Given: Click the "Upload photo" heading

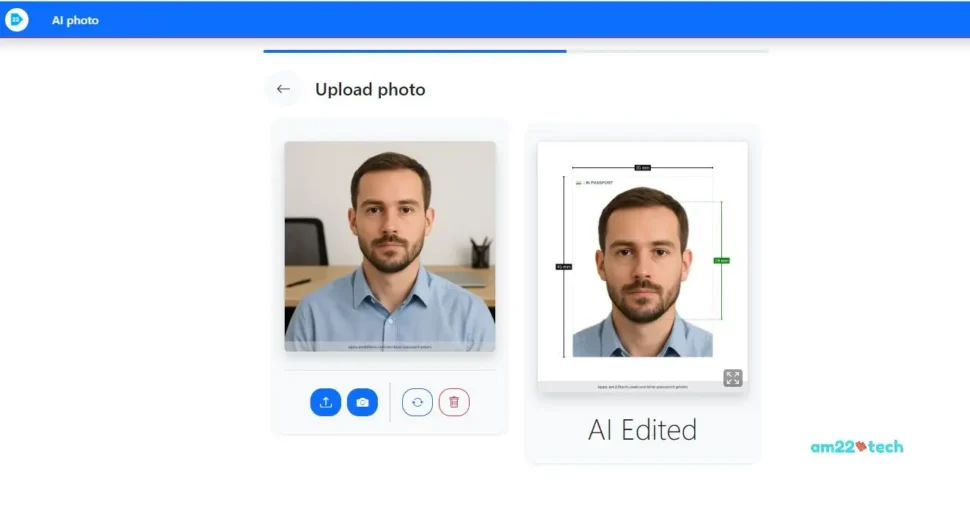Looking at the screenshot, I should [370, 90].
